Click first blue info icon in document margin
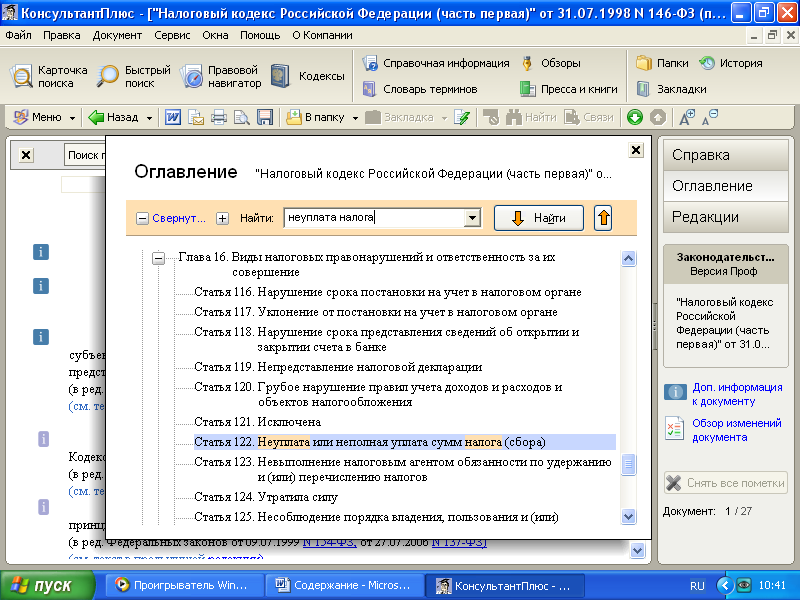 (x=41, y=252)
